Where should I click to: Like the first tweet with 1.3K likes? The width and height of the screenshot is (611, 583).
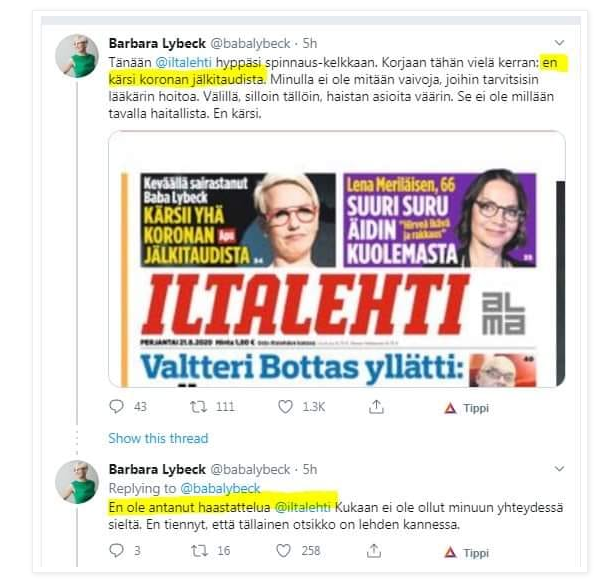tap(285, 407)
